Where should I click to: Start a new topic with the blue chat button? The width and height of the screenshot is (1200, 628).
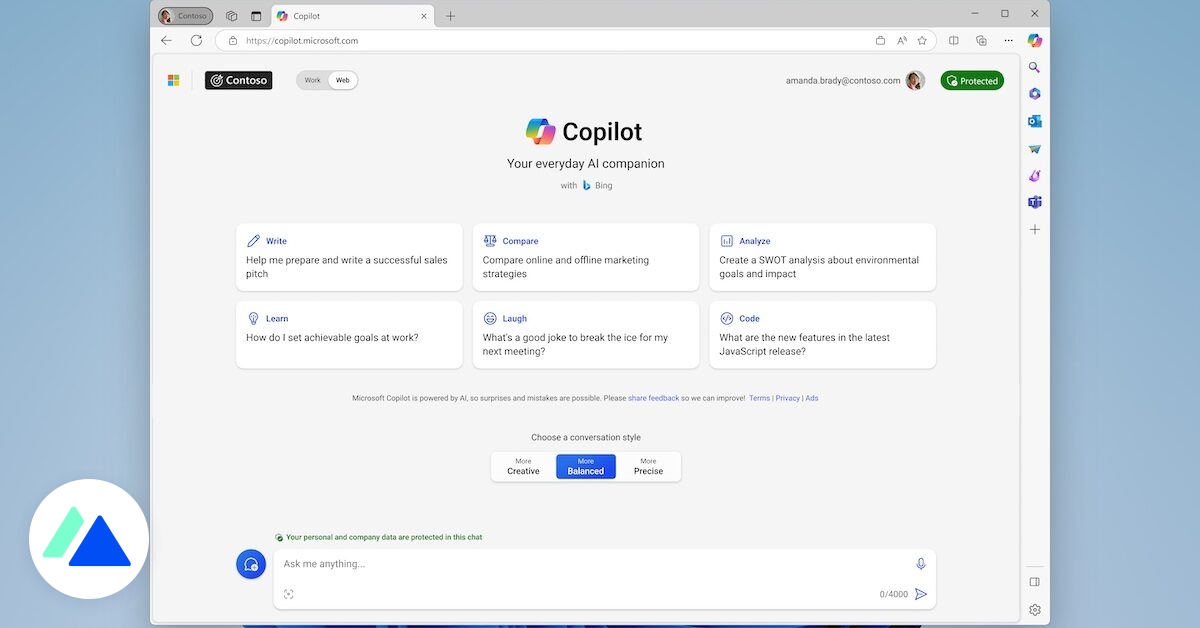point(251,564)
